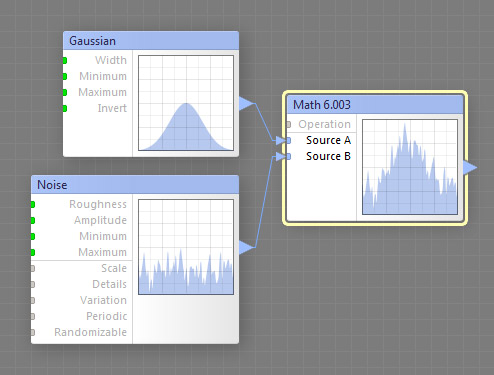The image size is (494, 375).
Task: Click the Gaussian node output arrow
Action: coord(246,103)
